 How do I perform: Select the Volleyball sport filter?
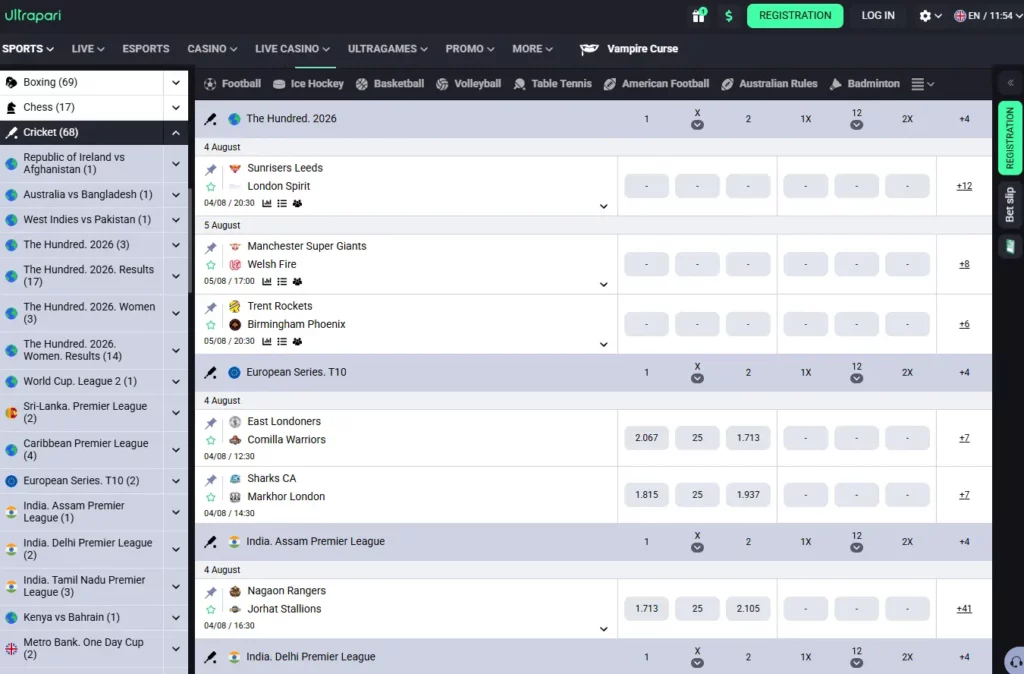pyautogui.click(x=468, y=84)
